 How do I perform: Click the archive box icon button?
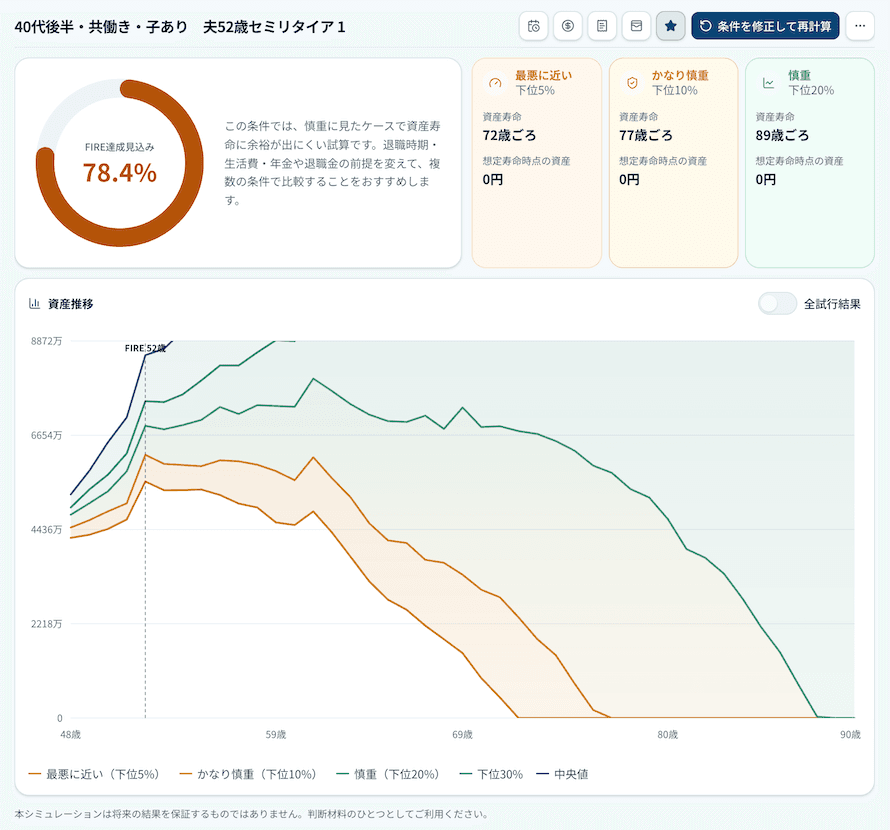[x=636, y=26]
